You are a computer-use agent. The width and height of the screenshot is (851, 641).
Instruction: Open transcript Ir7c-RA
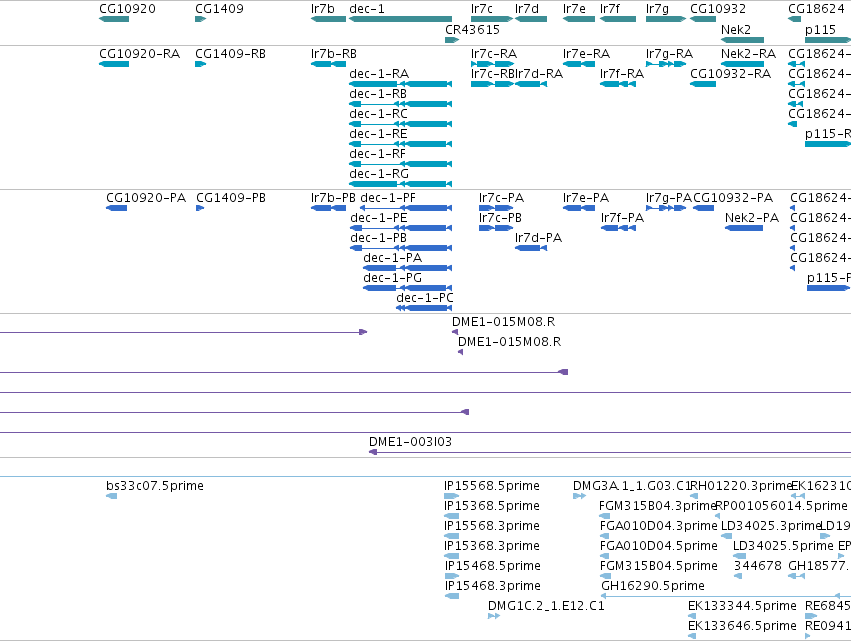point(492,64)
